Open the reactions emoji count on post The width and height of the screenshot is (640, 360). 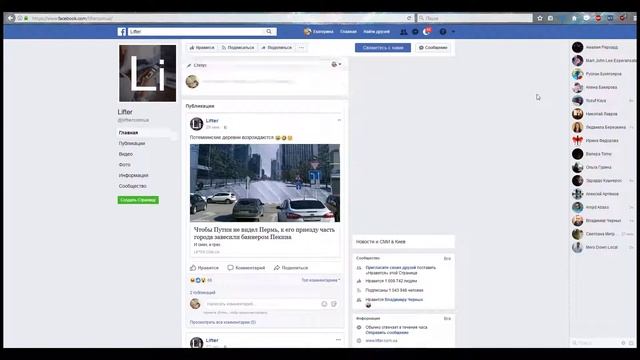(201, 280)
